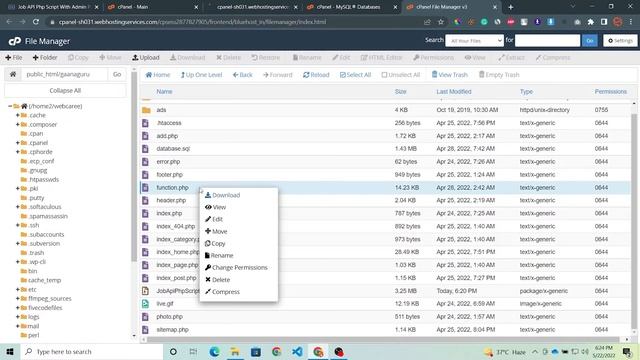Viewport: 640px width, 360px height.
Task: Open the All Your Files search dropdown
Action: coord(474,41)
